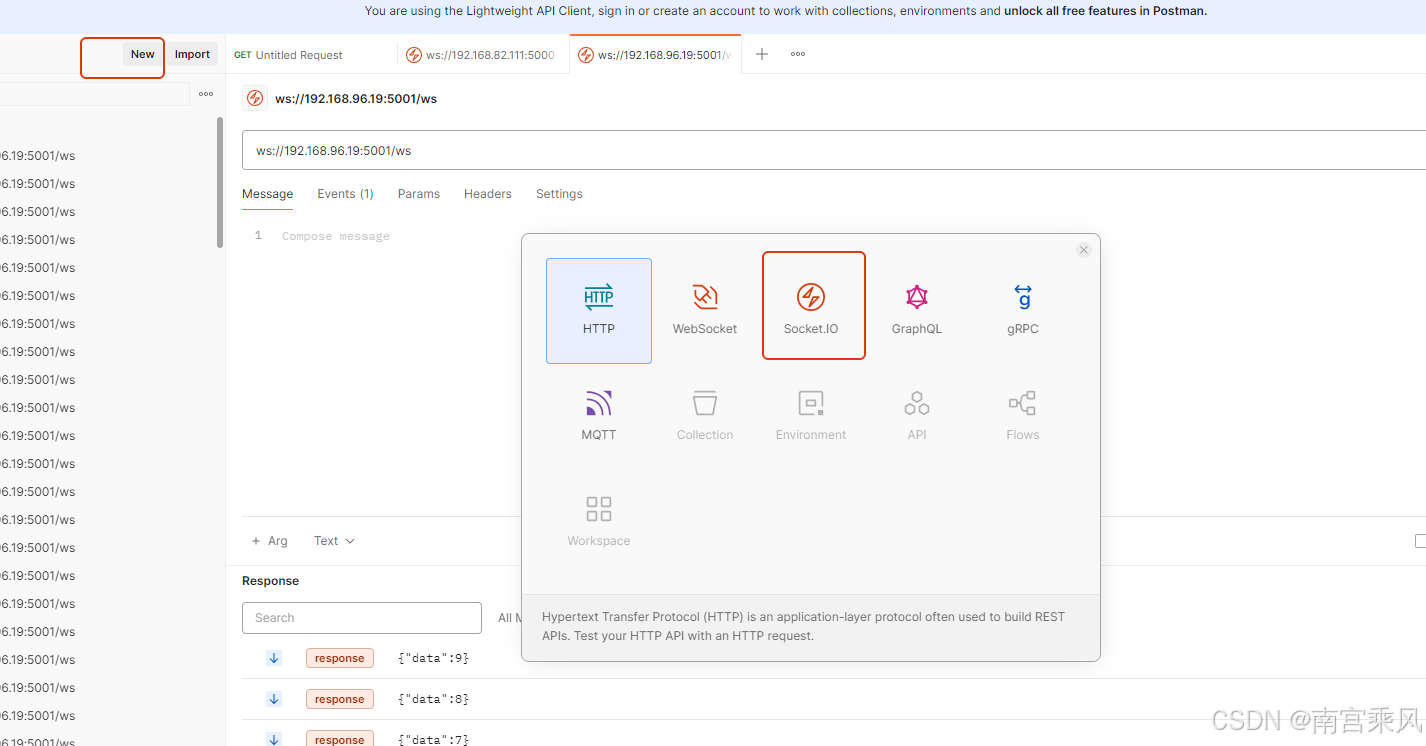The image size is (1426, 746).
Task: Select the MQTT request type
Action: coord(599,417)
